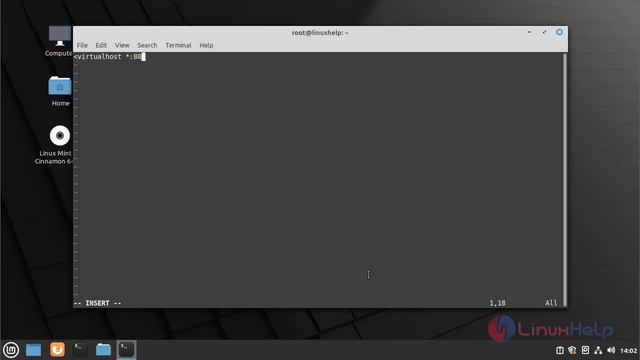This screenshot has height=360, width=640.
Task: Open the terminal launcher in taskbar
Action: click(80, 350)
